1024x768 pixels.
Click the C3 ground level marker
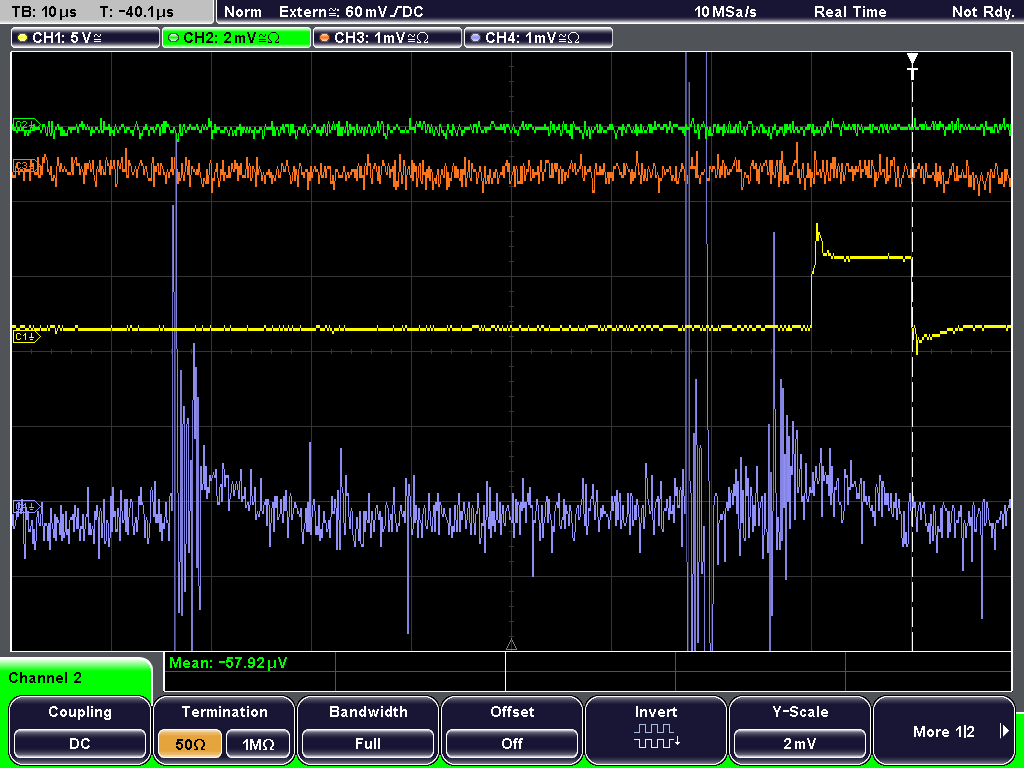tap(25, 166)
